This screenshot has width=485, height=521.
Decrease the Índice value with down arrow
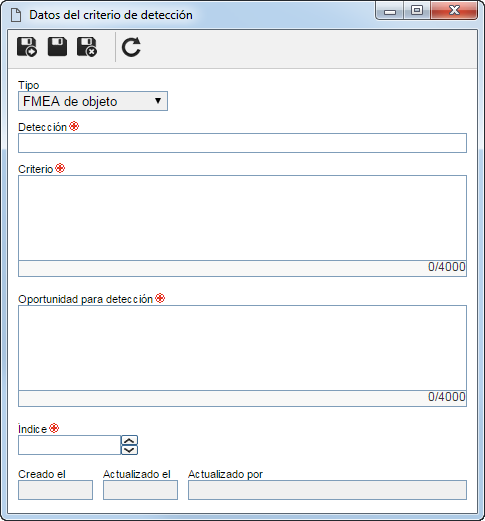[x=129, y=450]
